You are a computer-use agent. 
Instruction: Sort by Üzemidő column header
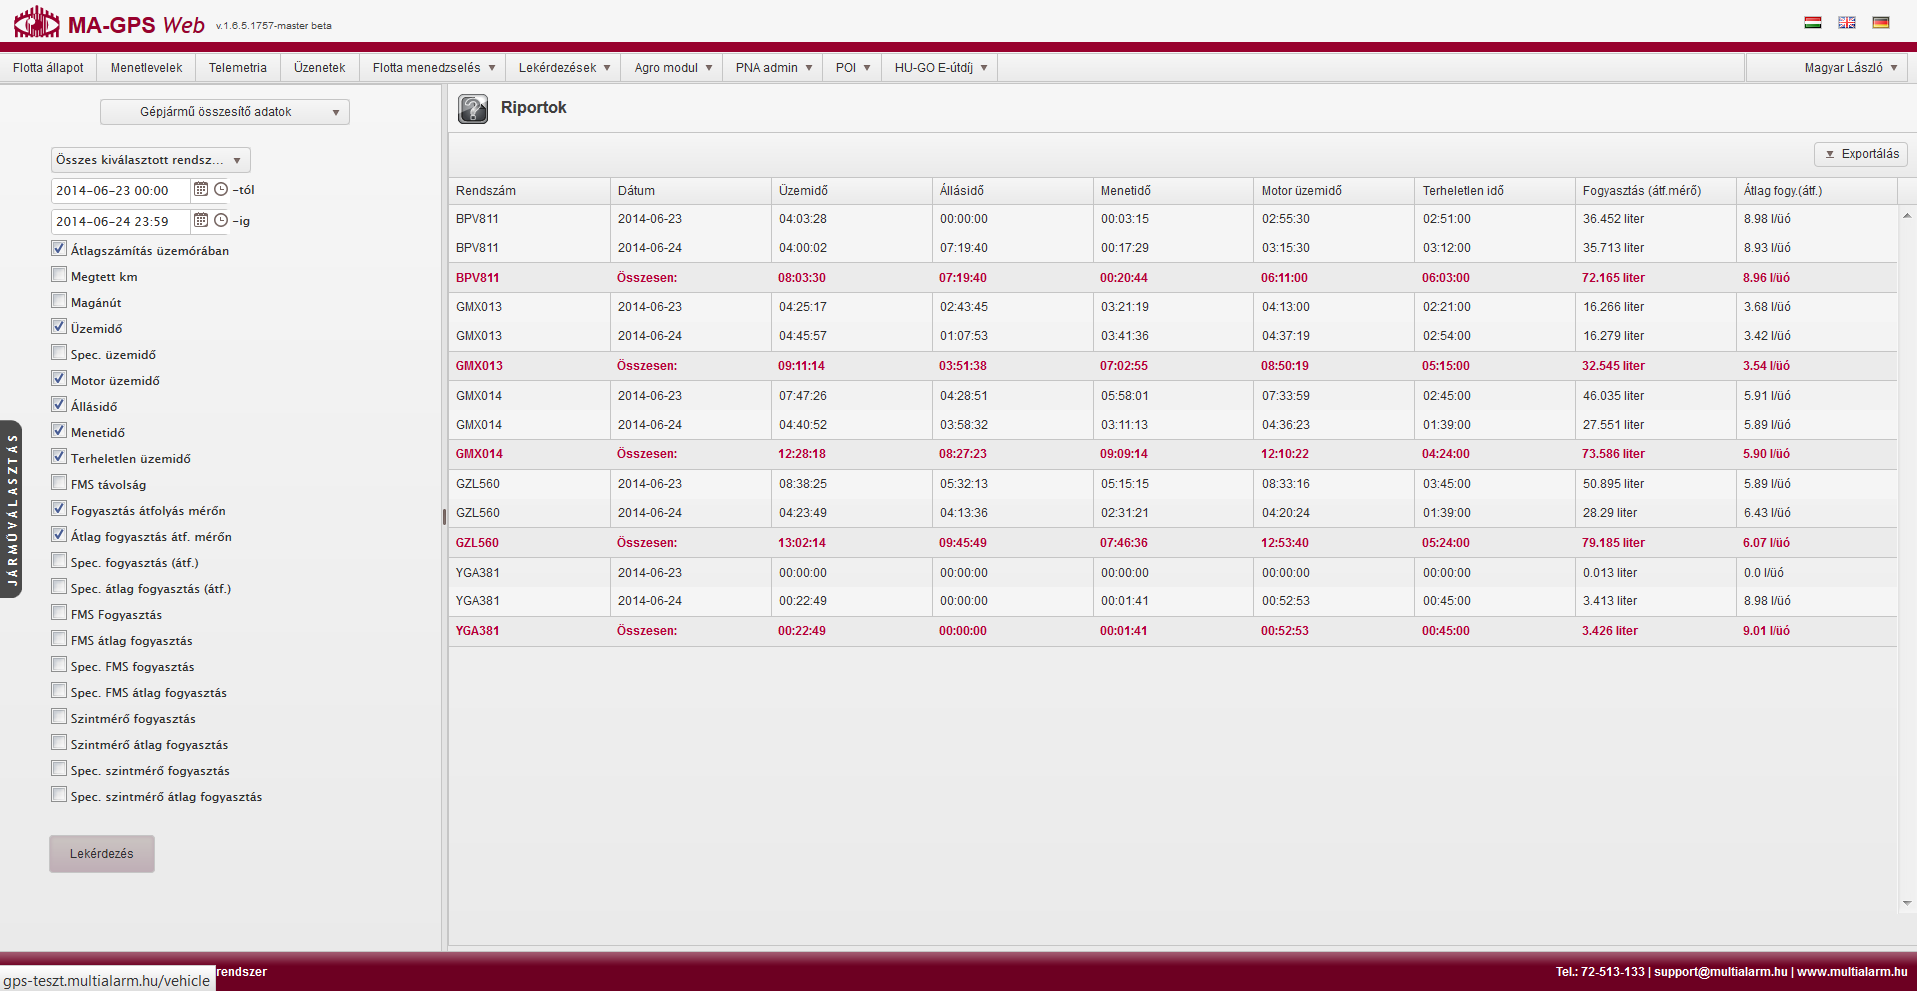tap(852, 191)
